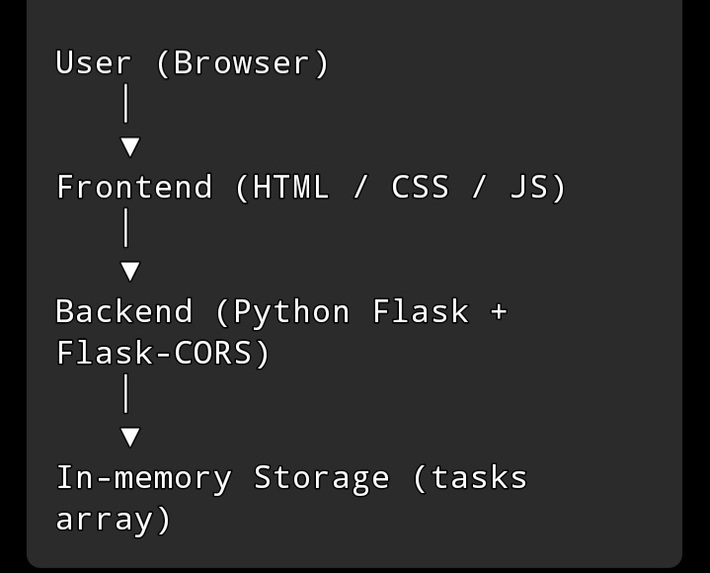Click the slash between HTML and CSS
The height and width of the screenshot is (573, 710).
click(x=360, y=187)
